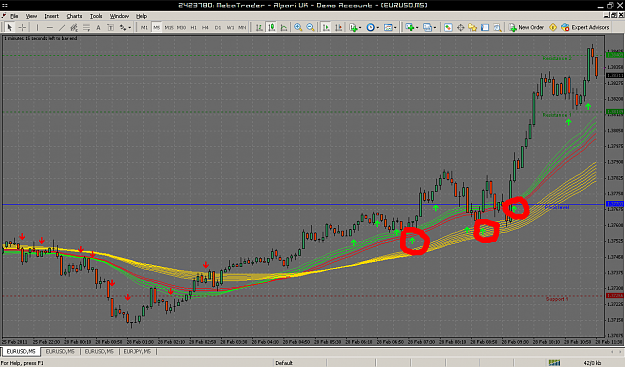The image size is (625, 367).
Task: Open the Market Watch window
Action: tap(448, 27)
